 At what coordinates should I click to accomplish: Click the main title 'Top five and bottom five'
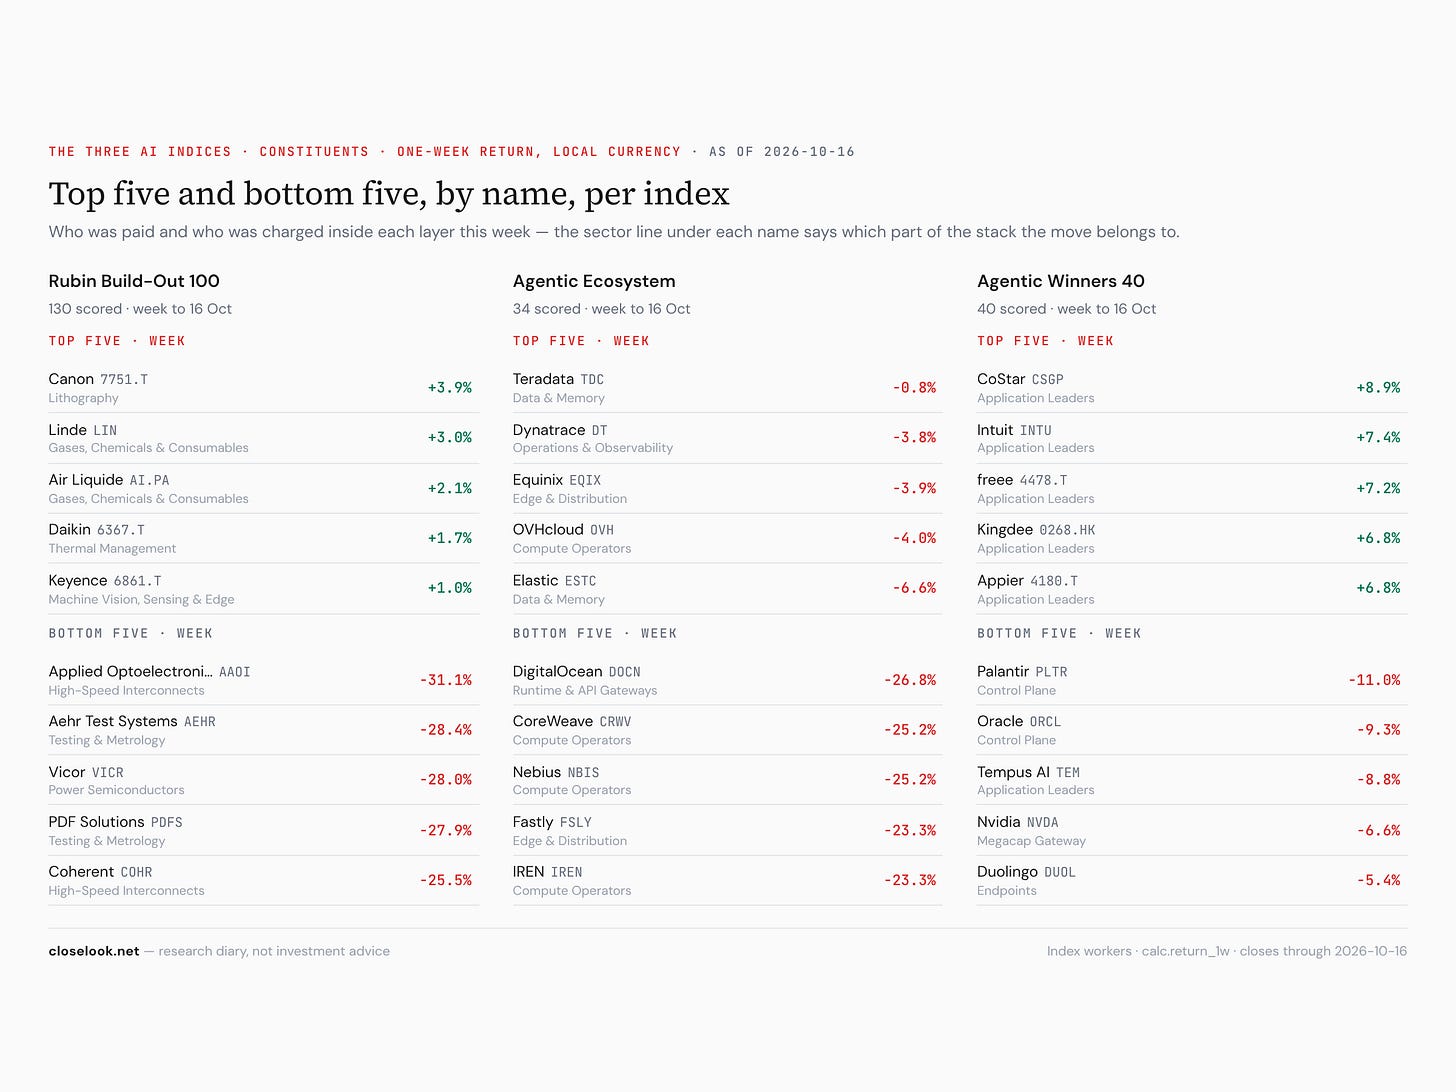click(389, 193)
